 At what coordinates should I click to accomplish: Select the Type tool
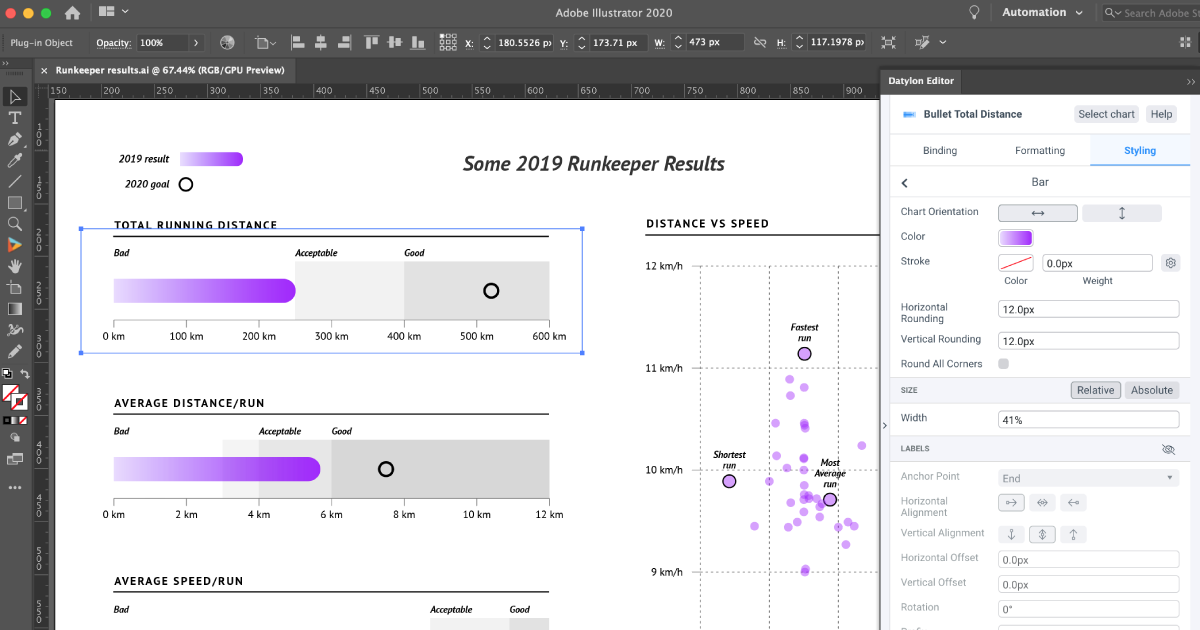15,118
